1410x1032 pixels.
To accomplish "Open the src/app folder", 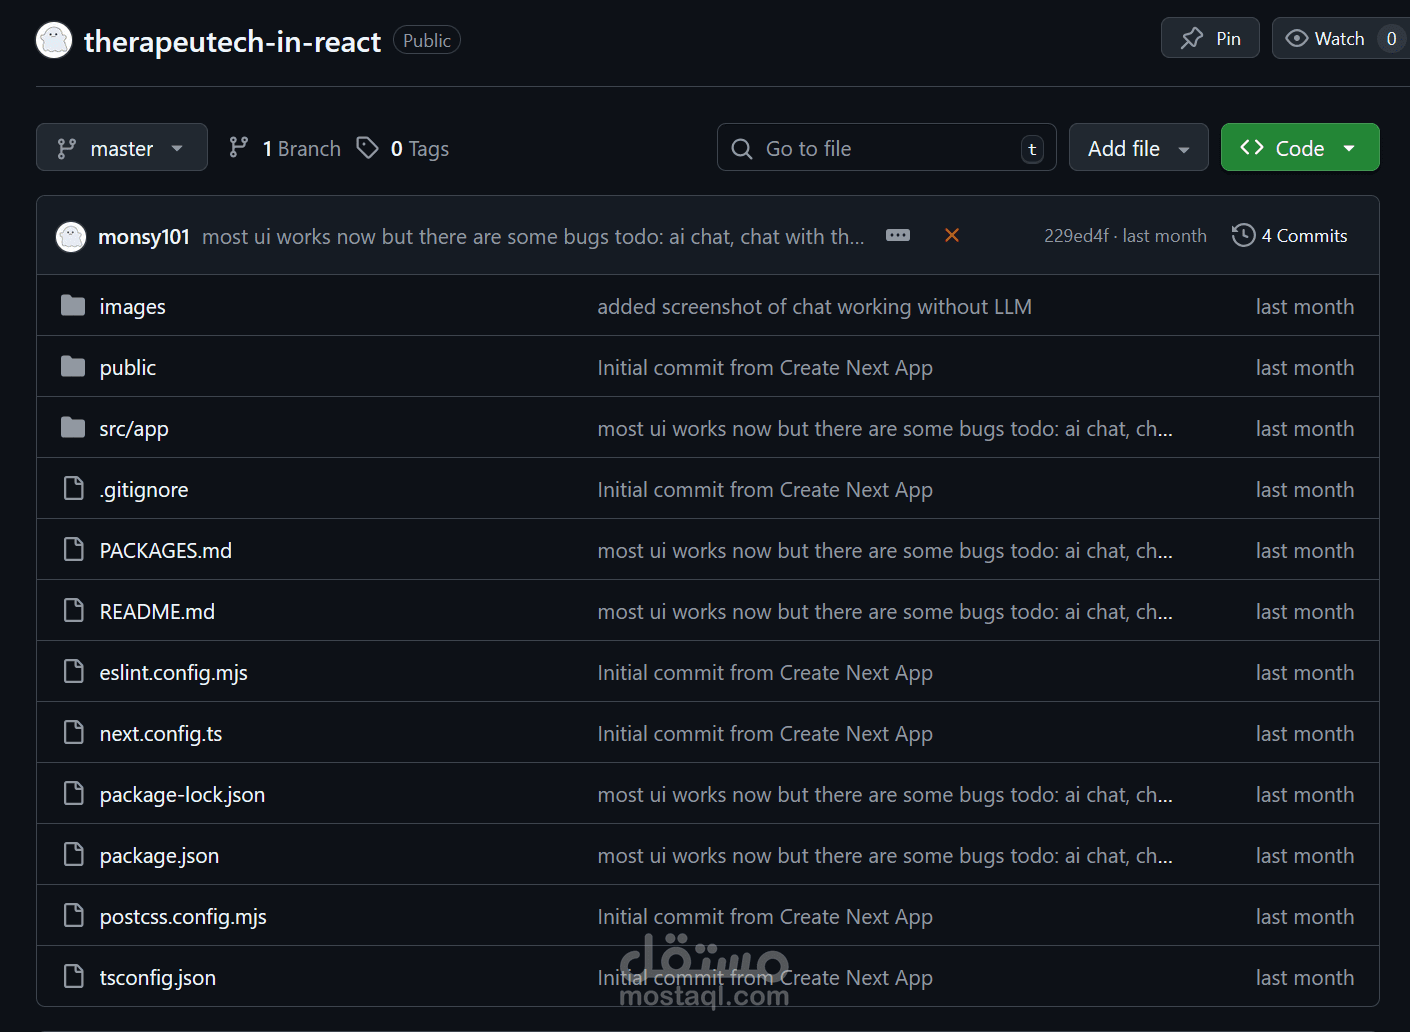I will coord(134,429).
